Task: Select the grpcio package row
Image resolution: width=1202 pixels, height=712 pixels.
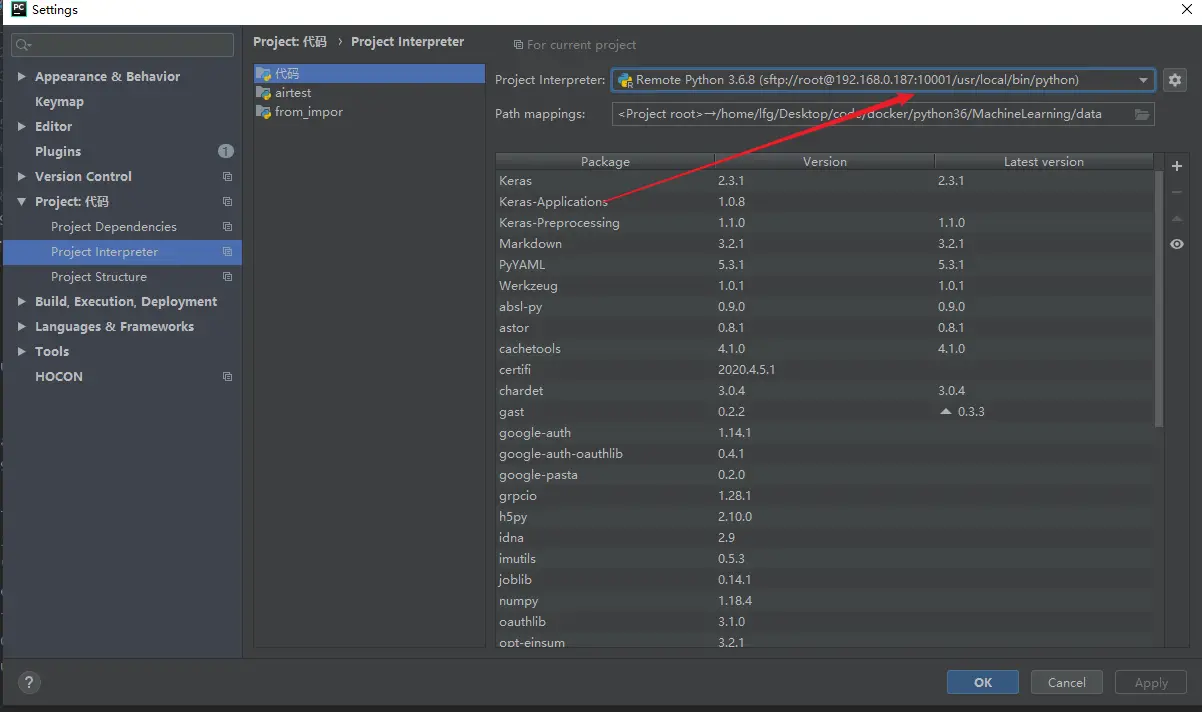Action: point(825,496)
